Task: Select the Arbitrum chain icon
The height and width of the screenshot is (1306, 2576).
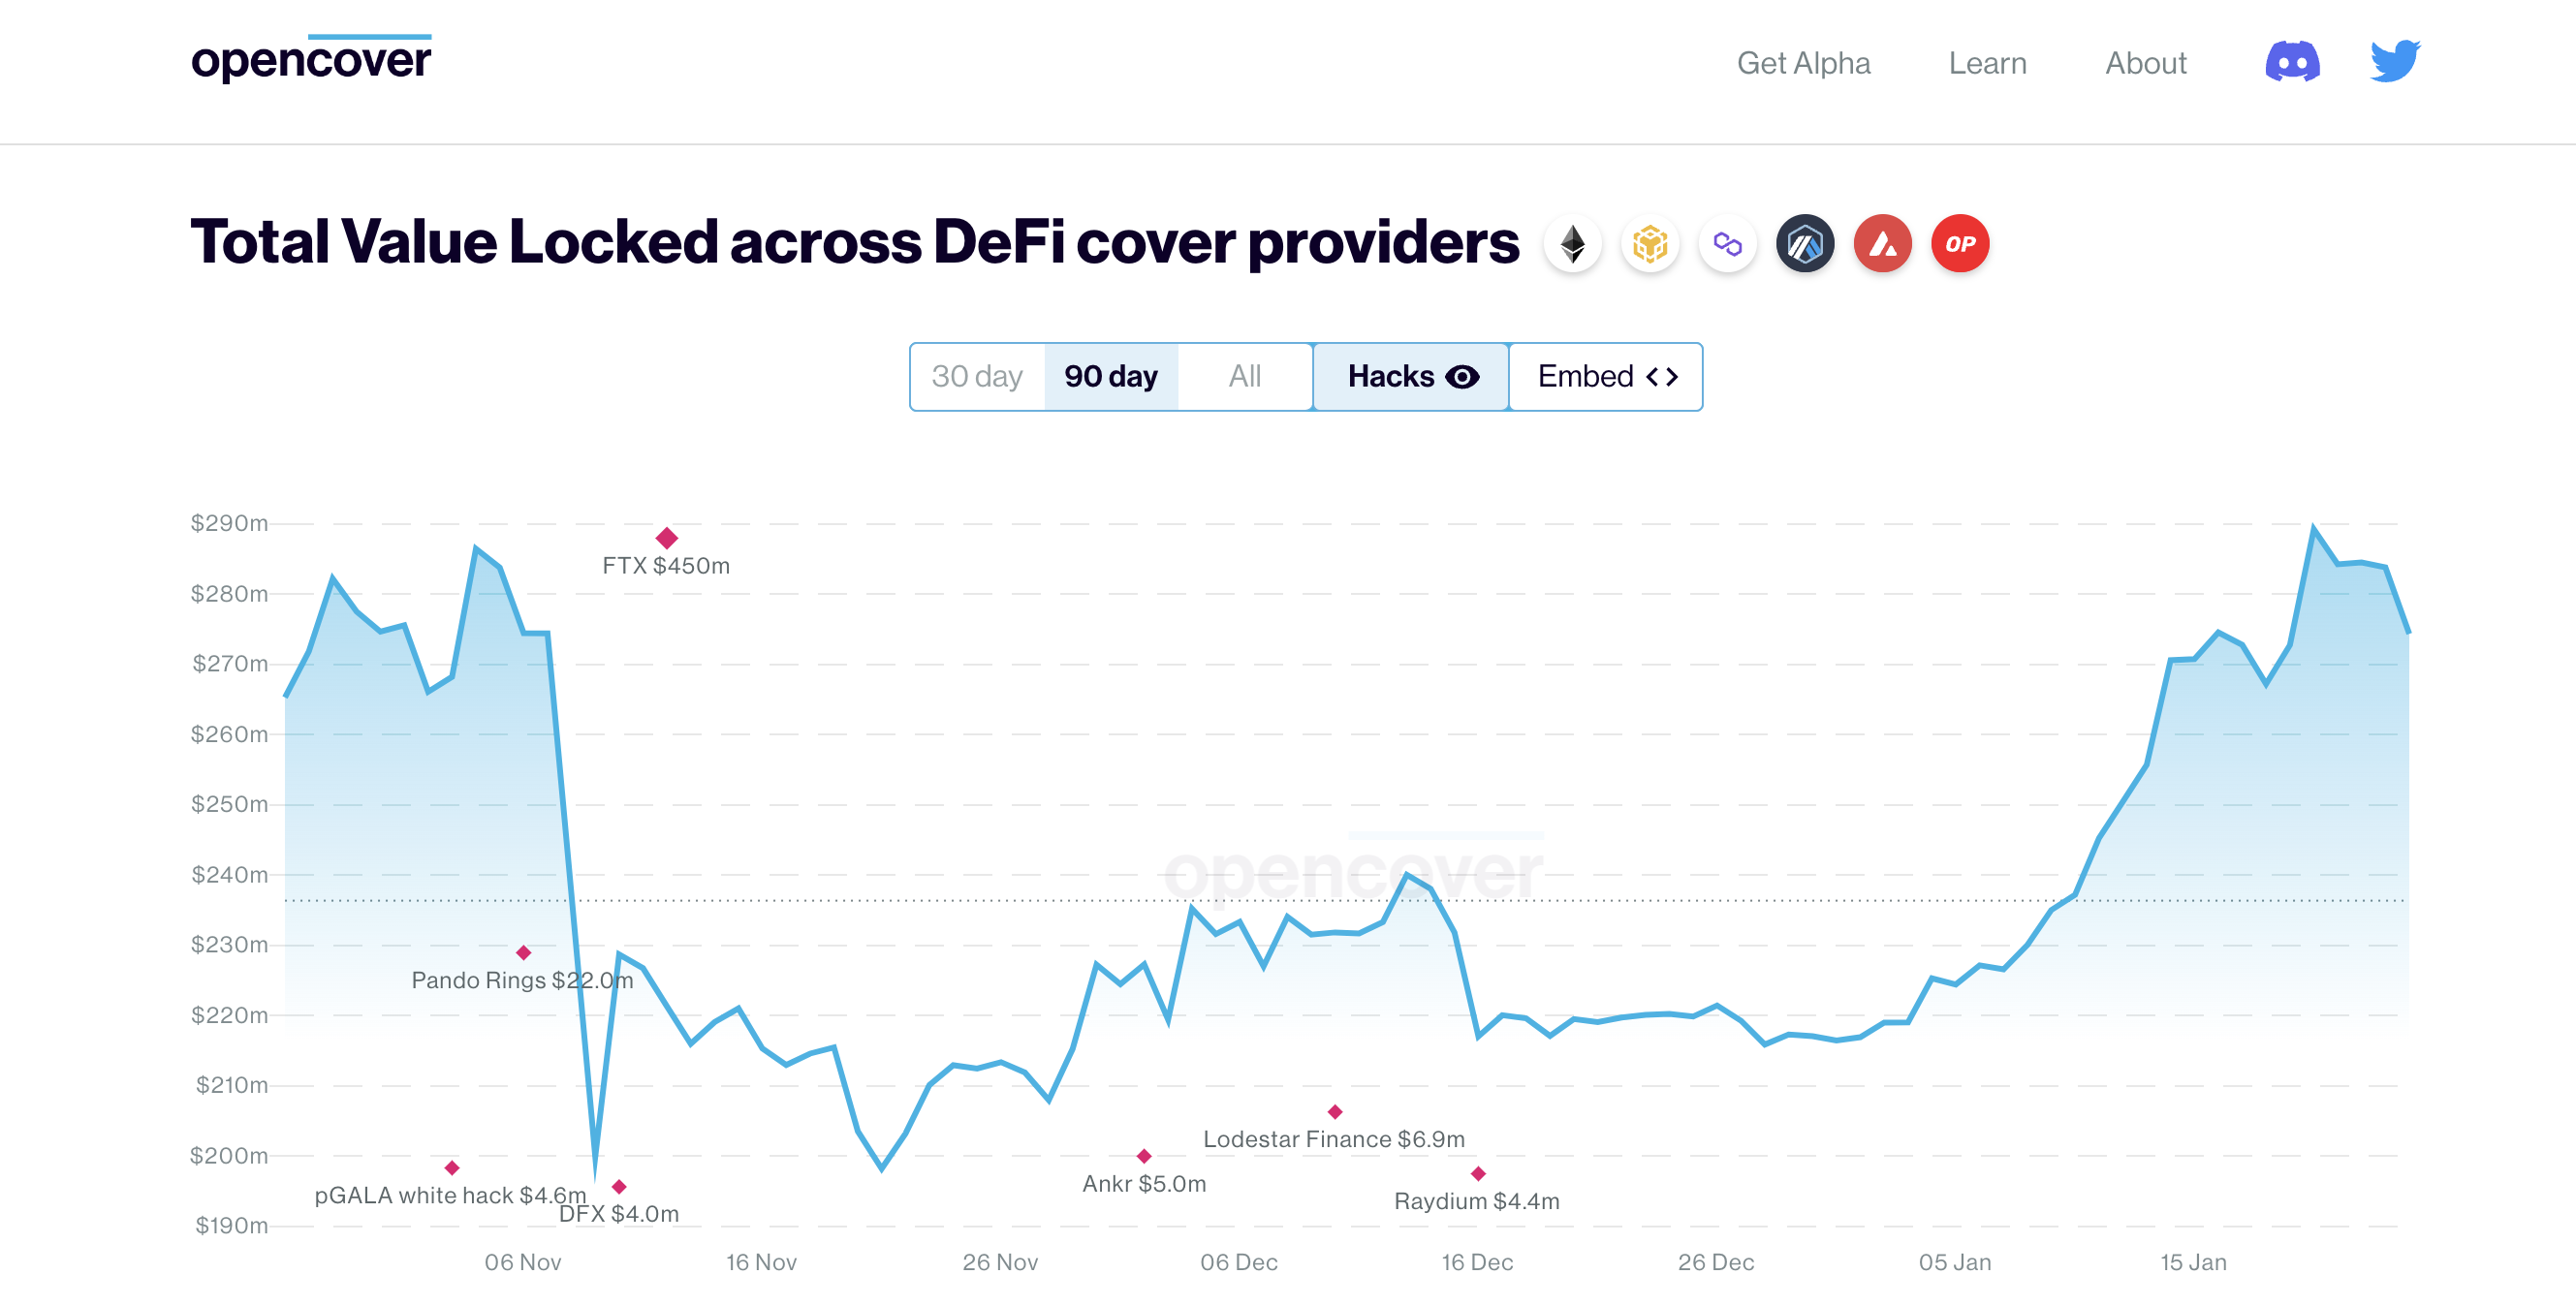Action: [x=1805, y=243]
